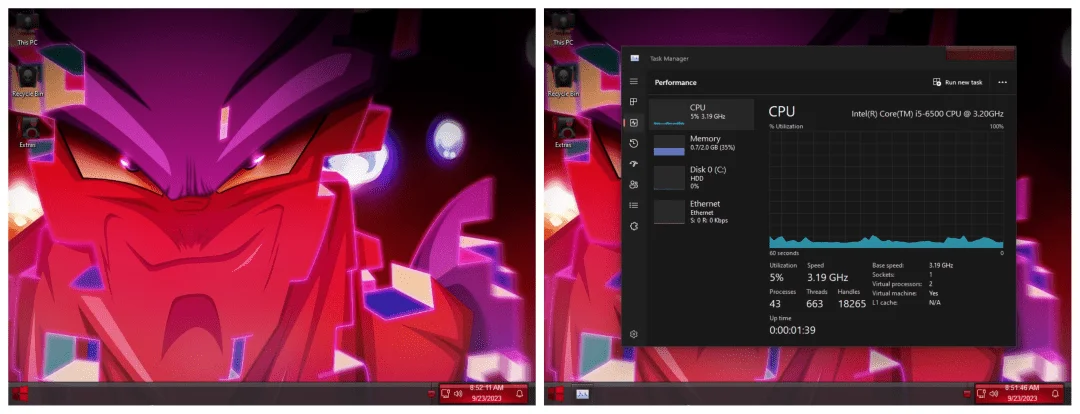Screen dimensions: 1080x414
Task: Click the Utilization 5% value
Action: coord(776,278)
